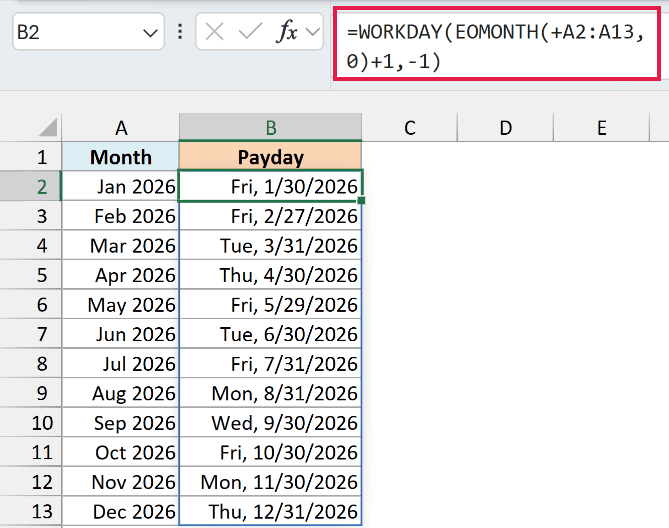
Task: Select column E header
Action: point(602,128)
